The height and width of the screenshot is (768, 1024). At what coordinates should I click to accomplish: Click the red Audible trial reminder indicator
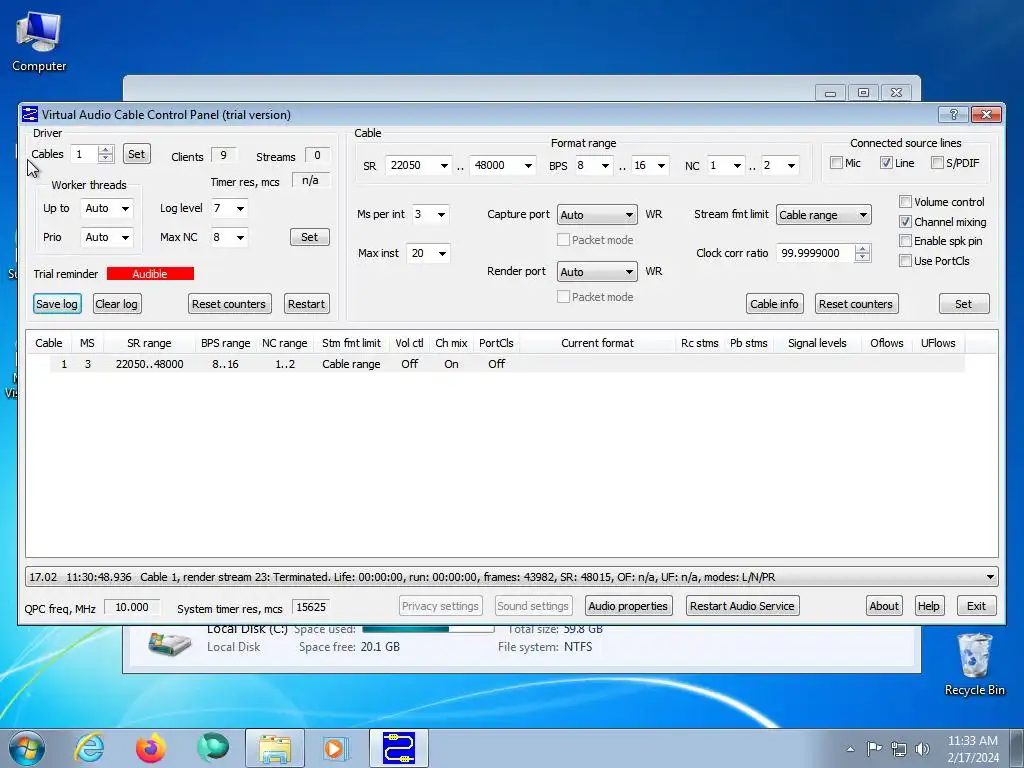150,274
